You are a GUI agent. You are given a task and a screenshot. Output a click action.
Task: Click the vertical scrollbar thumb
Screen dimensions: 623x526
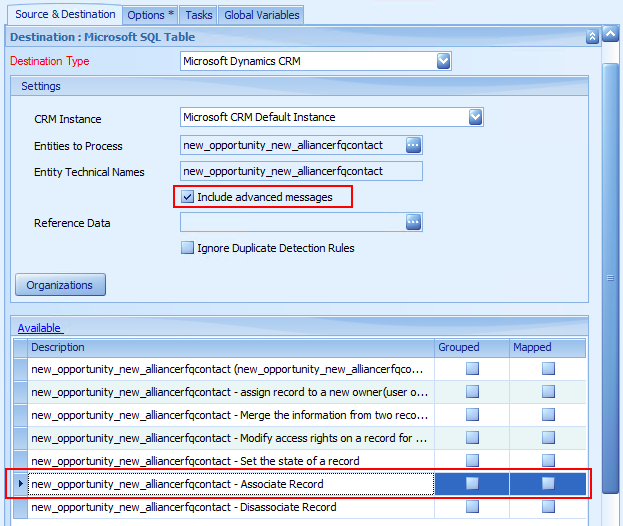pos(611,278)
